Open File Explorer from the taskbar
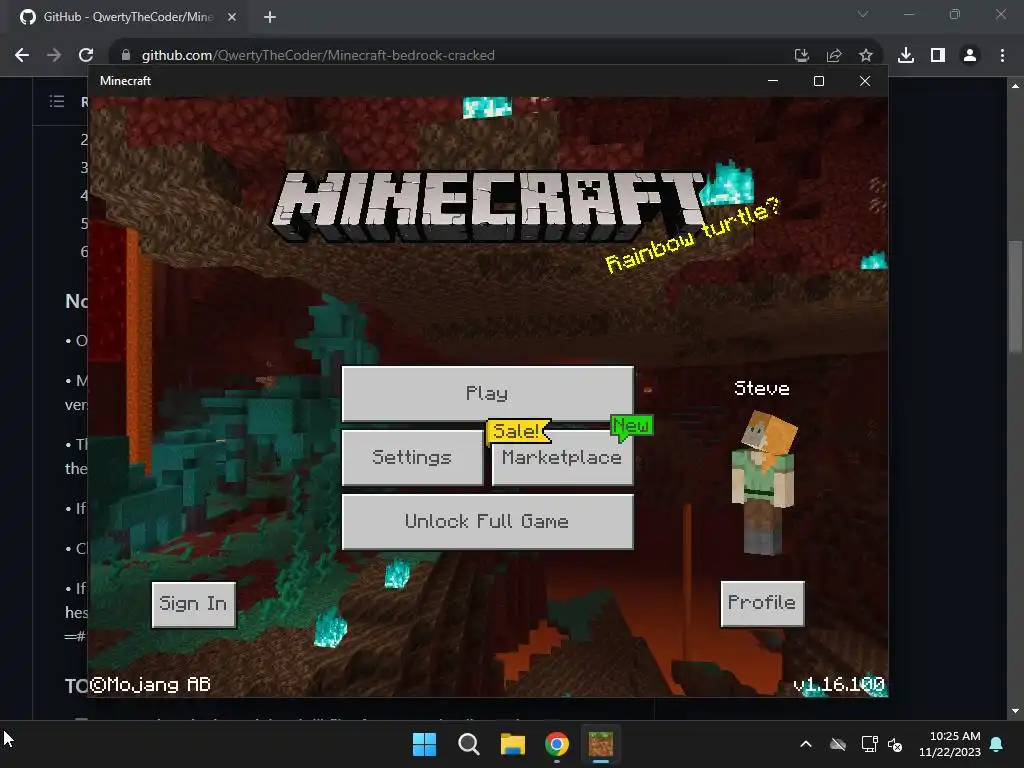The height and width of the screenshot is (768, 1024). [x=513, y=744]
